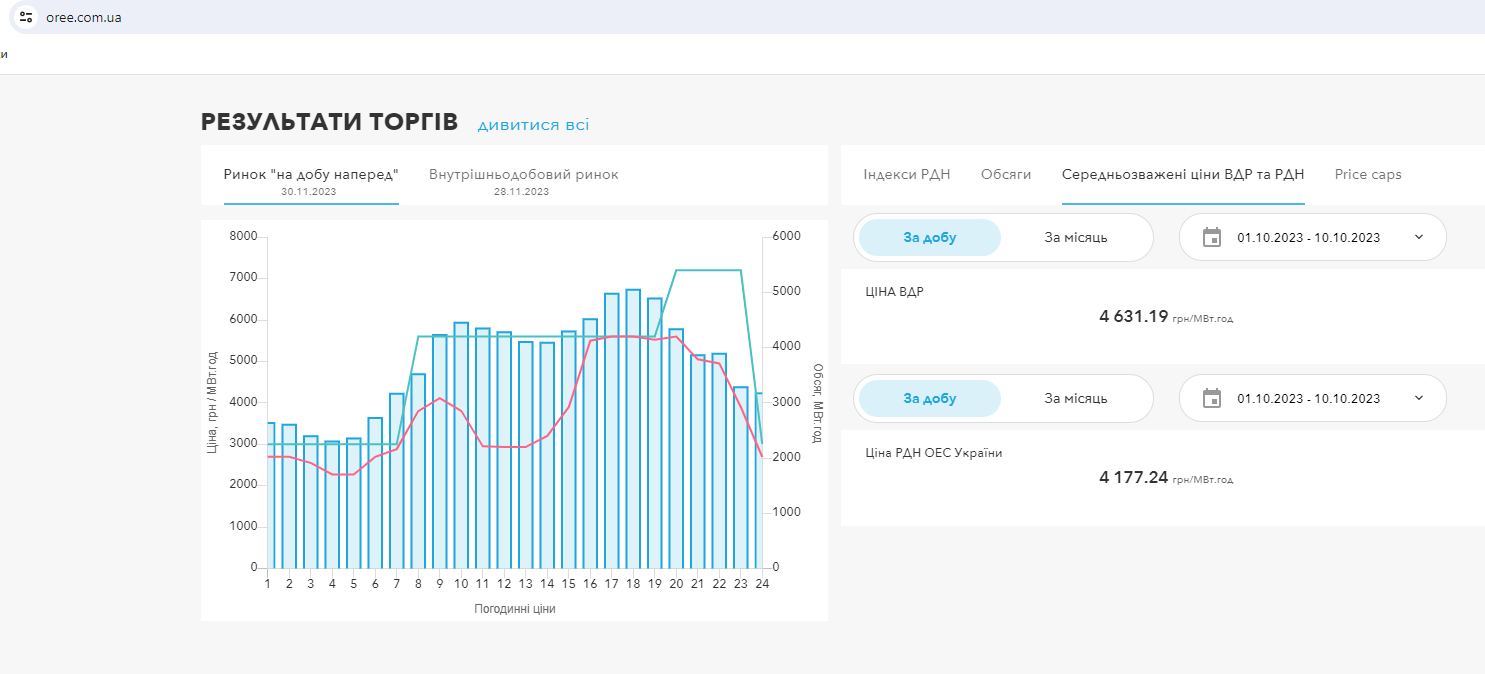Select 'За добу' for Ціна РДН ОЕС України

929,398
